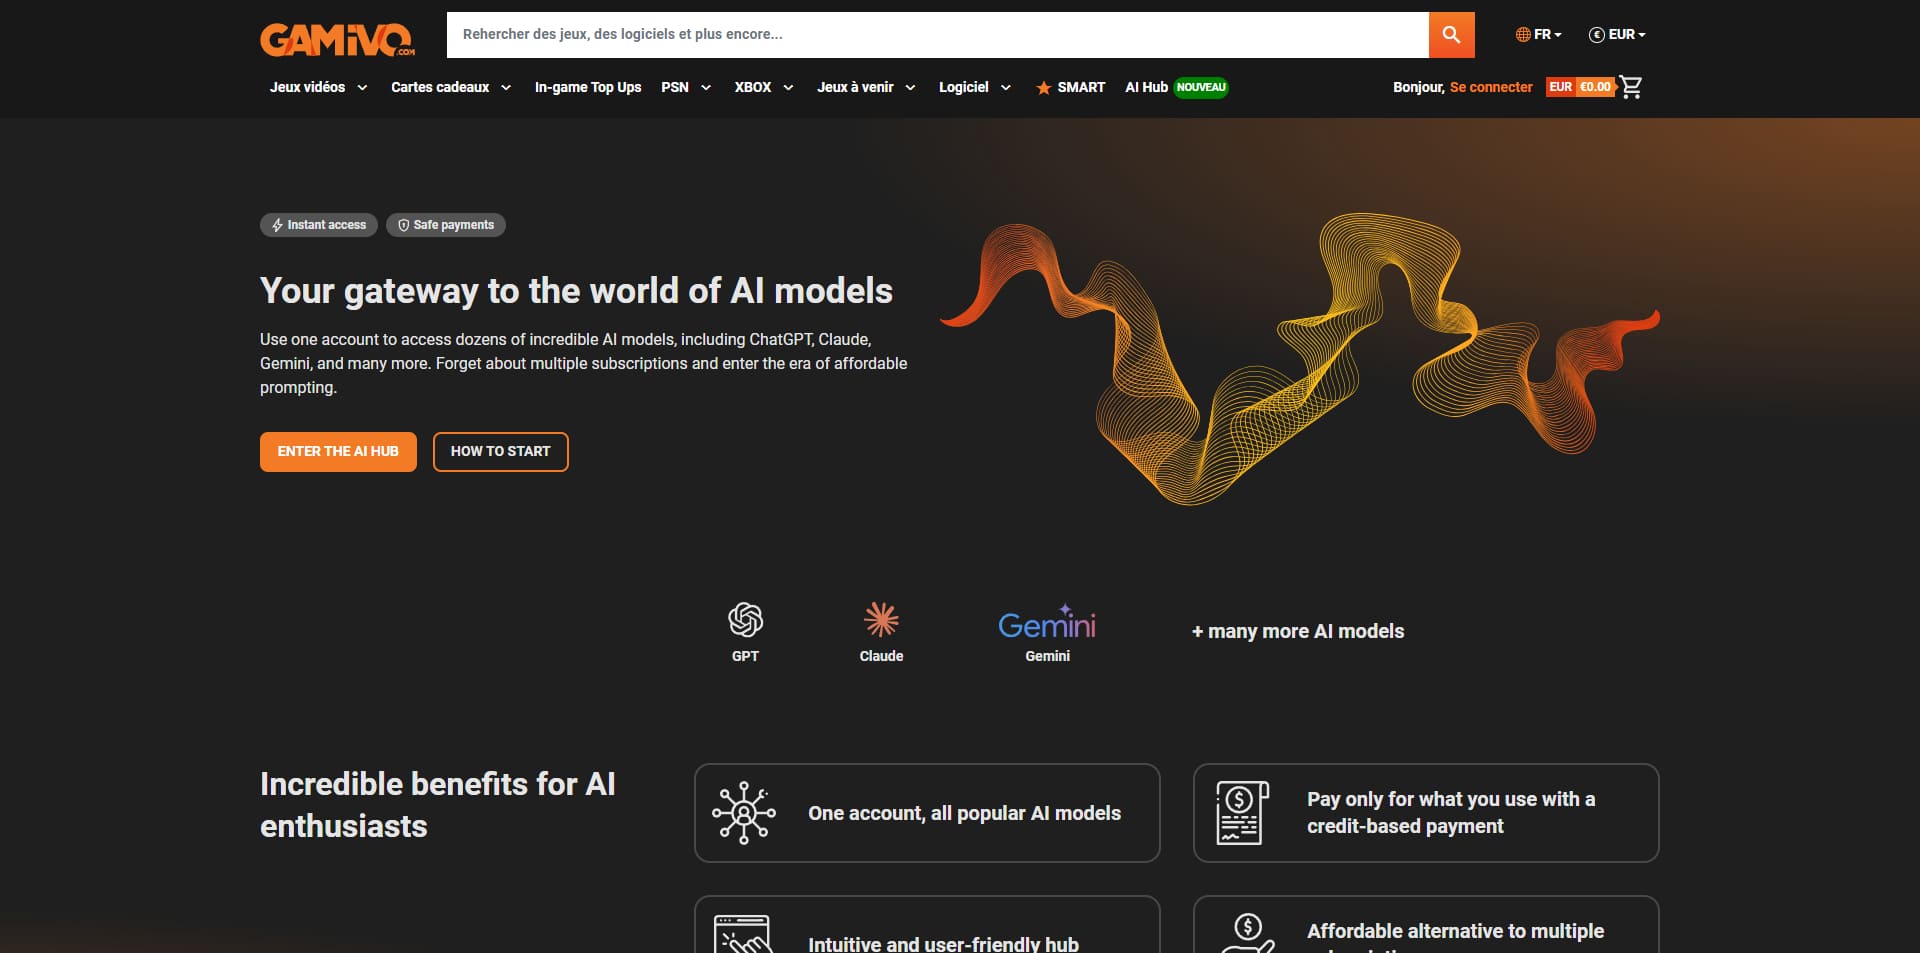
Task: Select the GPT model icon
Action: [x=745, y=620]
